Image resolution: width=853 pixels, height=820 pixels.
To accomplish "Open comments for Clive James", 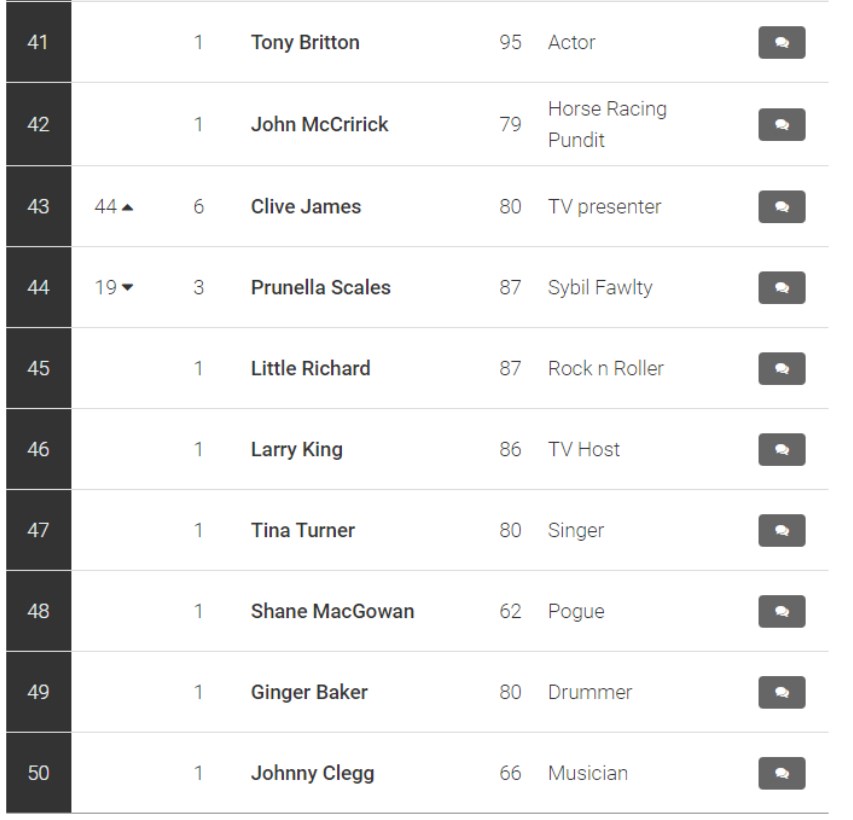I will [x=782, y=207].
